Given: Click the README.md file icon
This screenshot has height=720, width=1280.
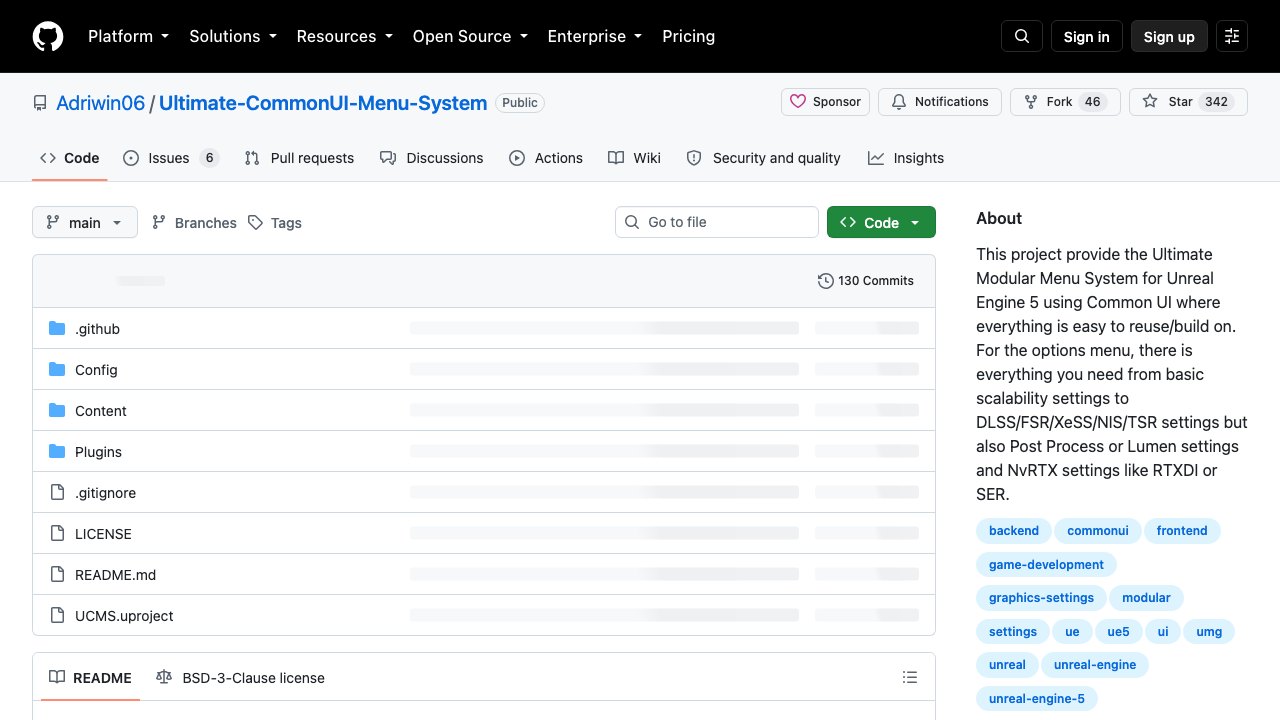Looking at the screenshot, I should [57, 575].
